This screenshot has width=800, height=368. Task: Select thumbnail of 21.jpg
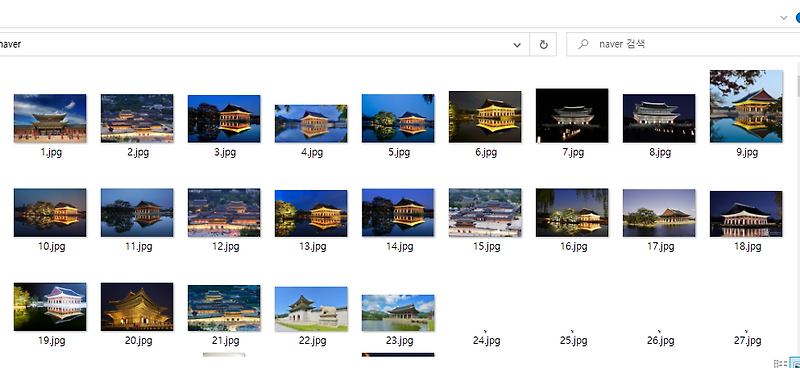(224, 308)
